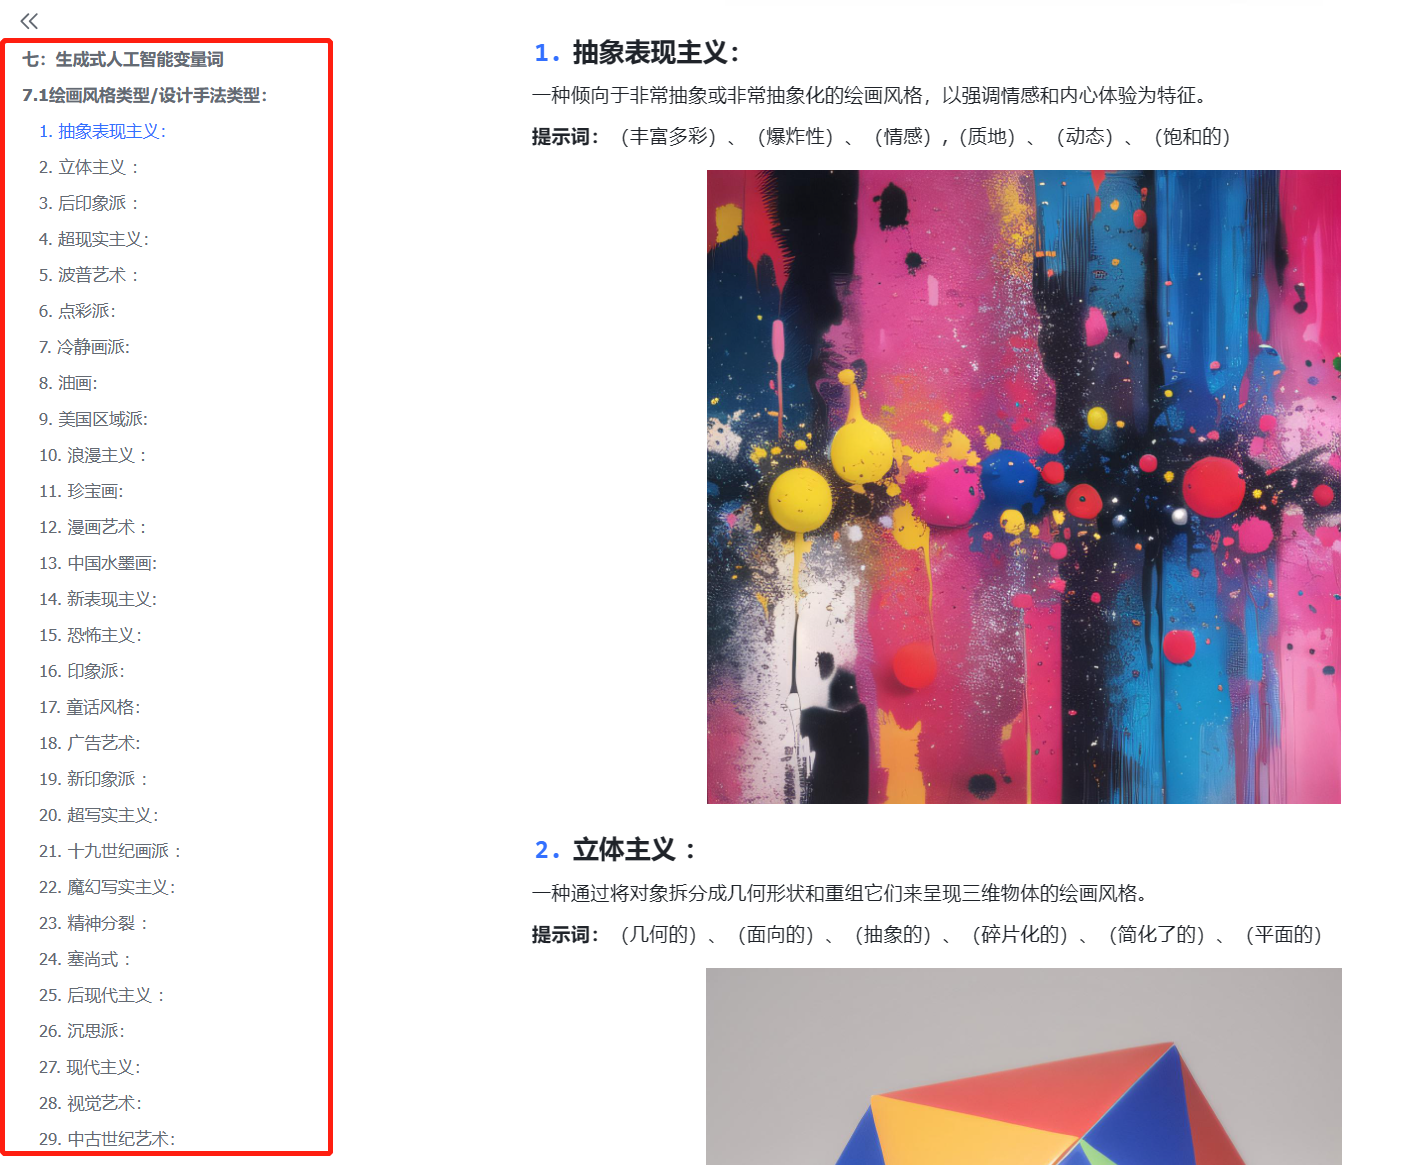Click the heading 2. 立体主义 in document
This screenshot has width=1412, height=1165.
(x=615, y=850)
